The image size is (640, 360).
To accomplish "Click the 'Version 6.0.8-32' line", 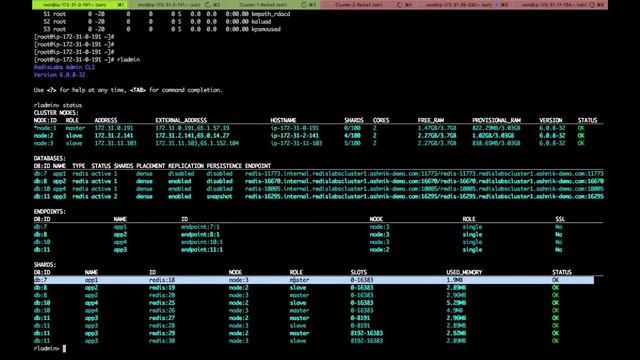I will pos(60,75).
